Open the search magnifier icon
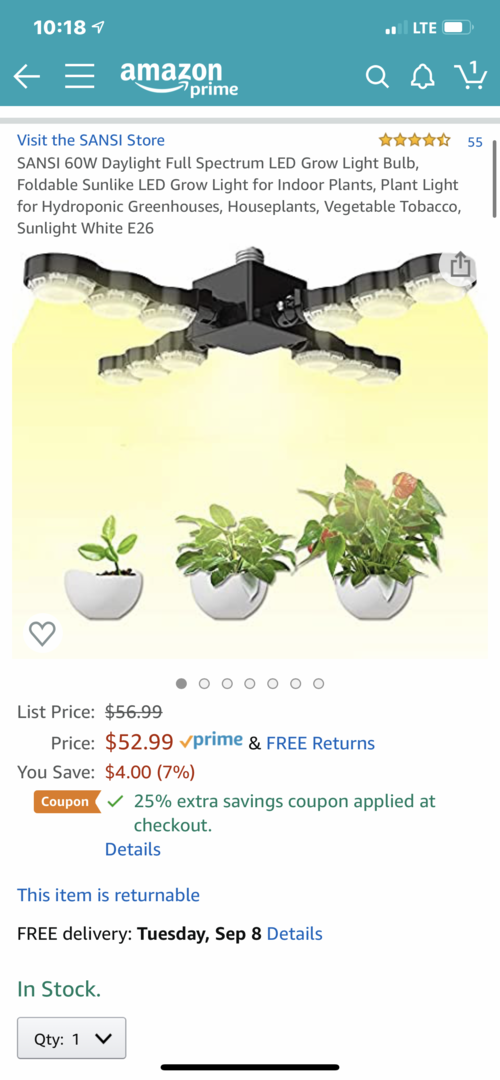Image resolution: width=500 pixels, height=1080 pixels. click(x=377, y=76)
